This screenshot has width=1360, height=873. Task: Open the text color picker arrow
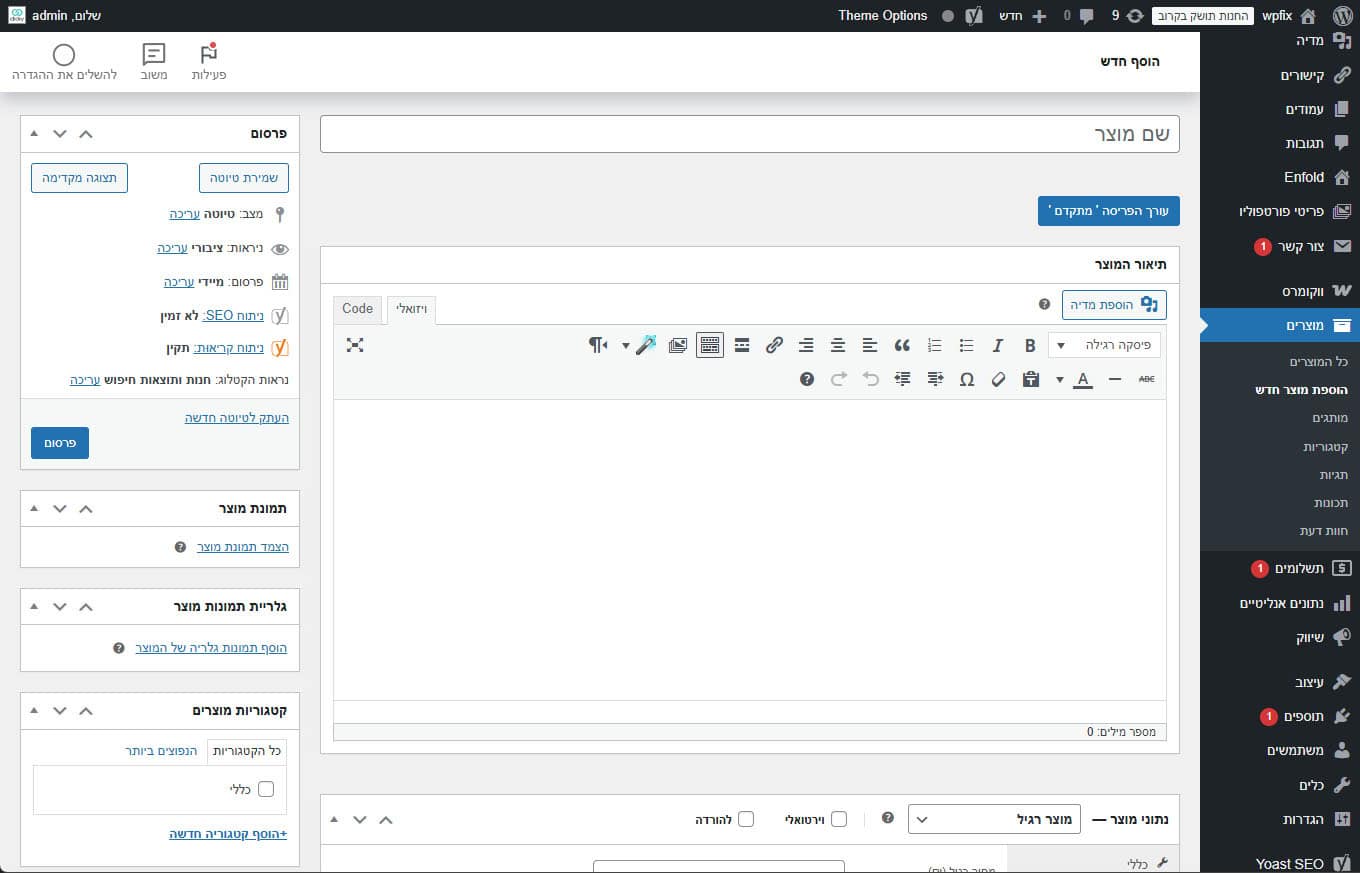click(1059, 380)
